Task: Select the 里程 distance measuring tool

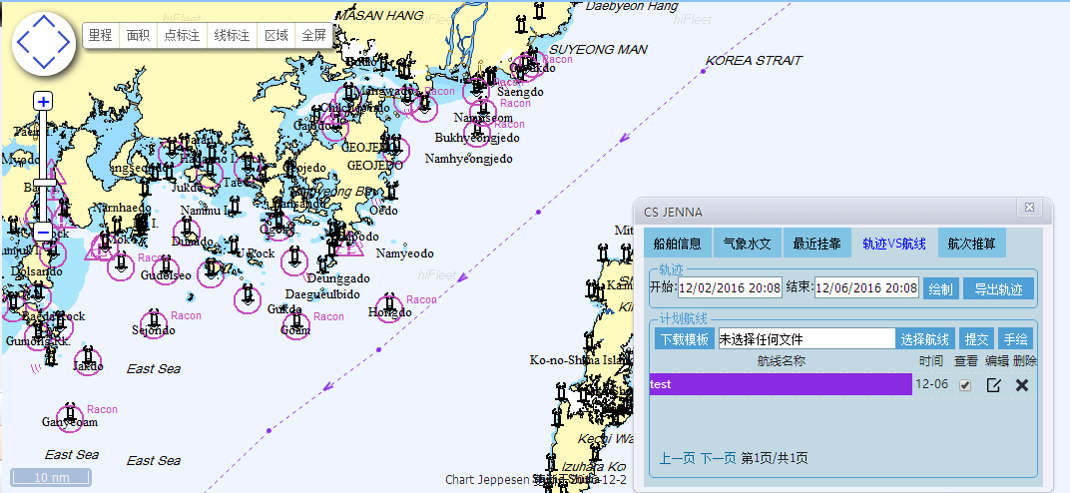Action: click(x=100, y=36)
